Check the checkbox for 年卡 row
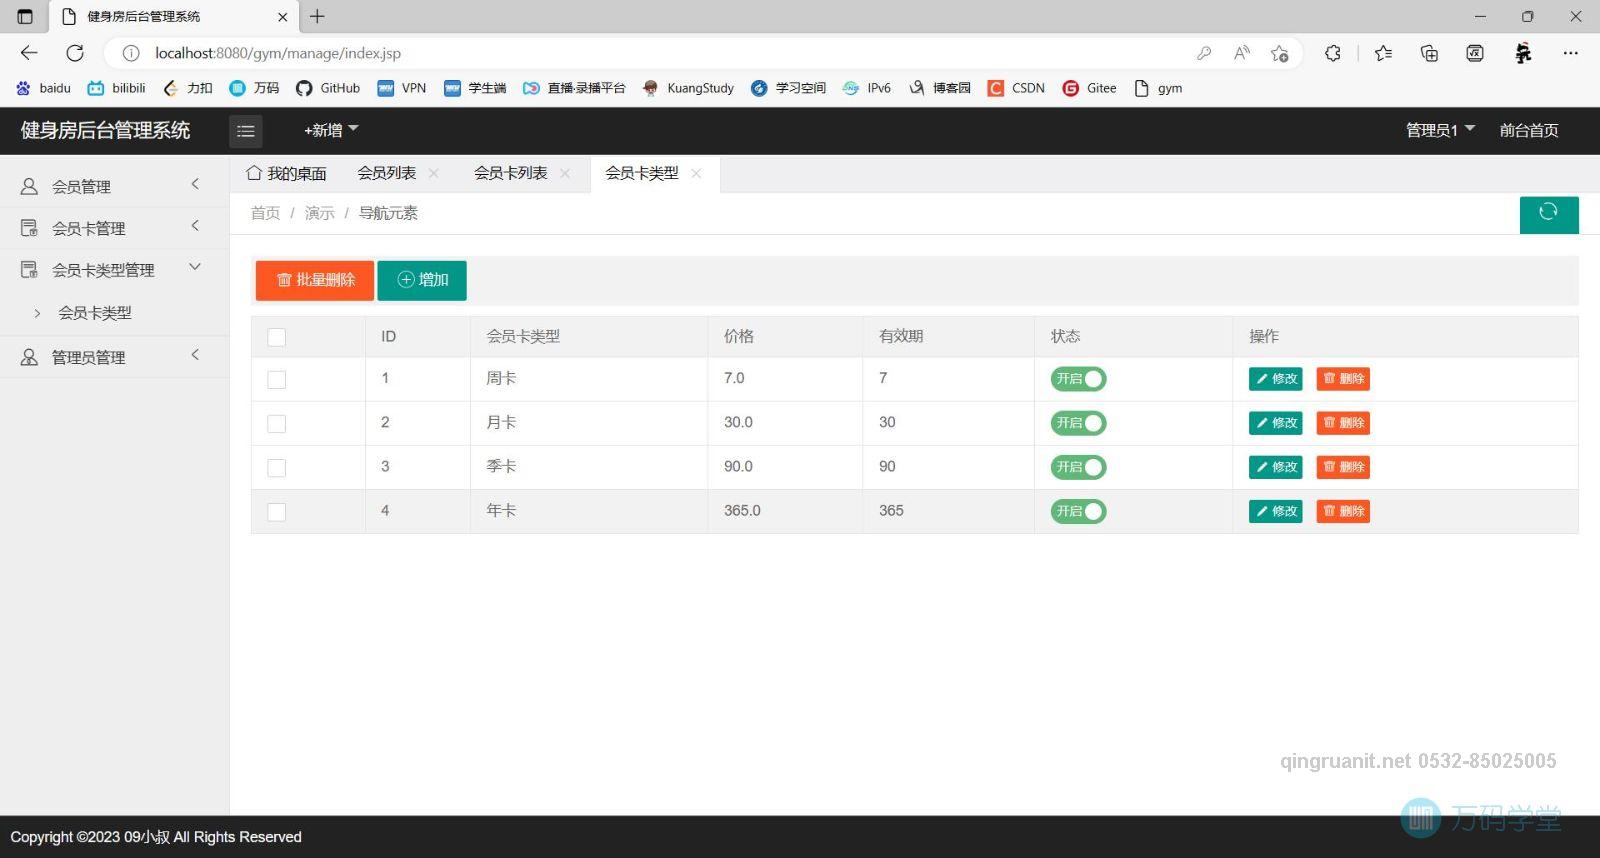1600x858 pixels. coord(277,511)
